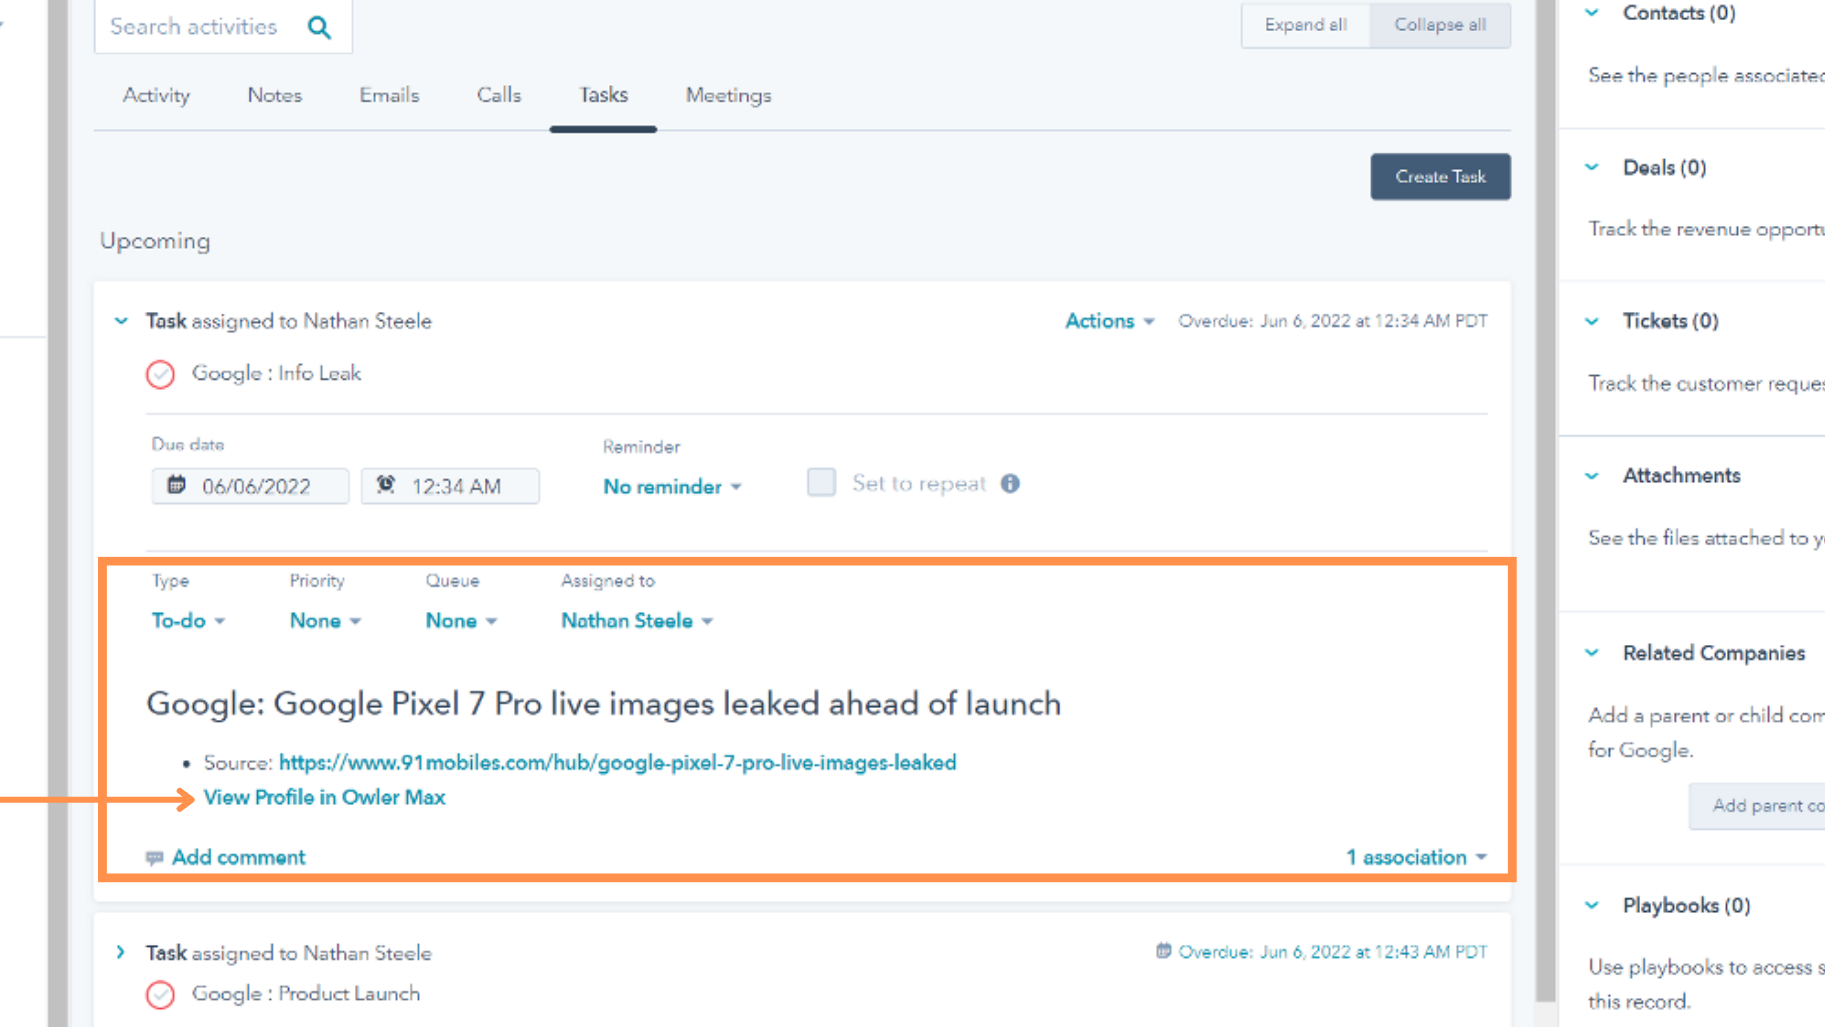
Task: Open the 91mobiles source link
Action: (617, 762)
